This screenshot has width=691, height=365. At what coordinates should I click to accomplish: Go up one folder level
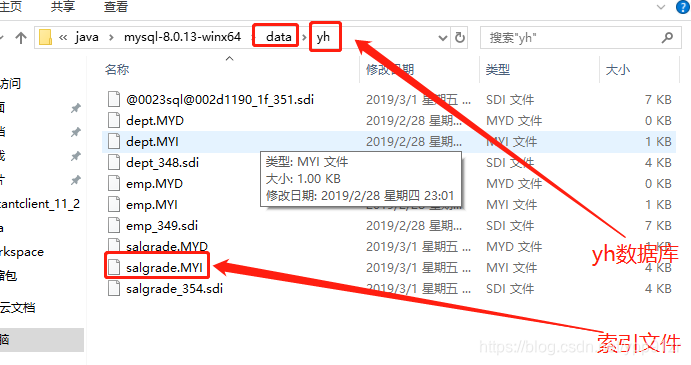point(20,37)
